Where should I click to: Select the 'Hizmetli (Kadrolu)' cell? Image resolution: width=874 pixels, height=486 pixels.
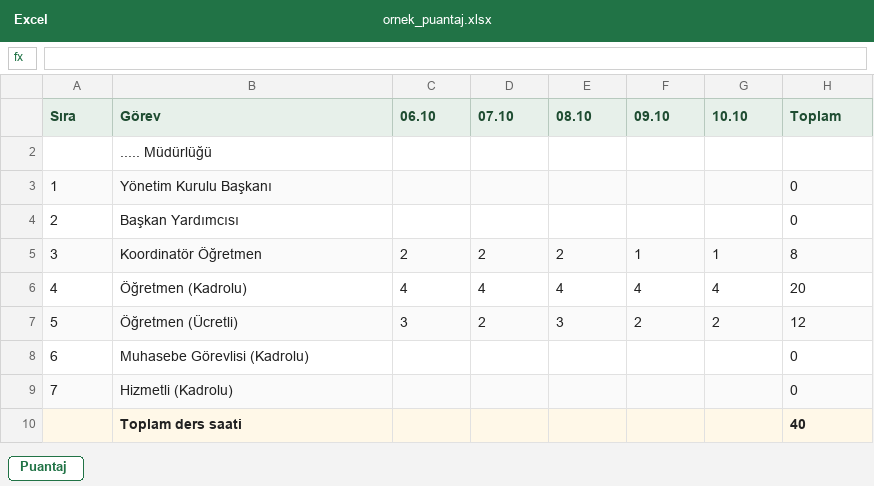(253, 391)
